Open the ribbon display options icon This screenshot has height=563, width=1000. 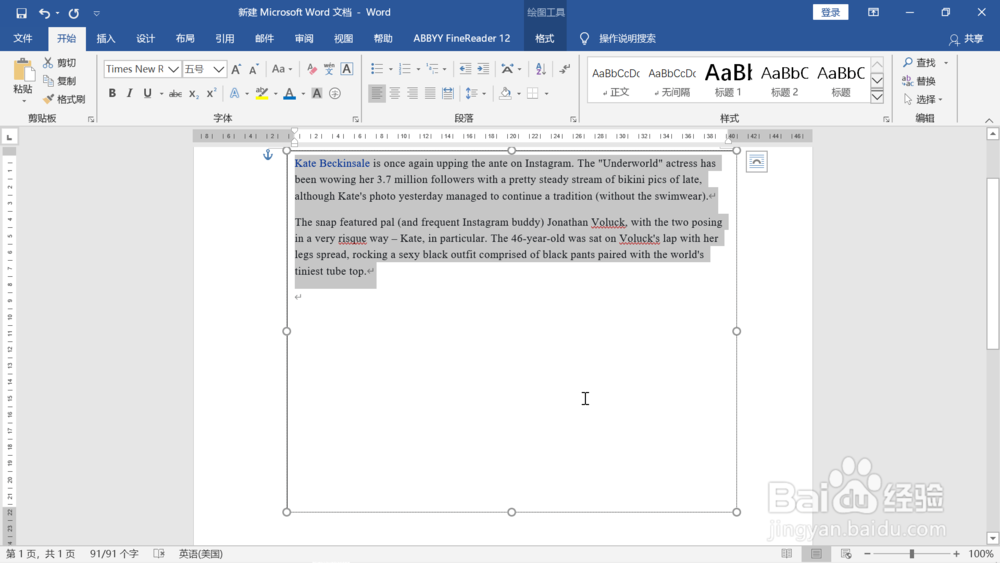(x=873, y=12)
